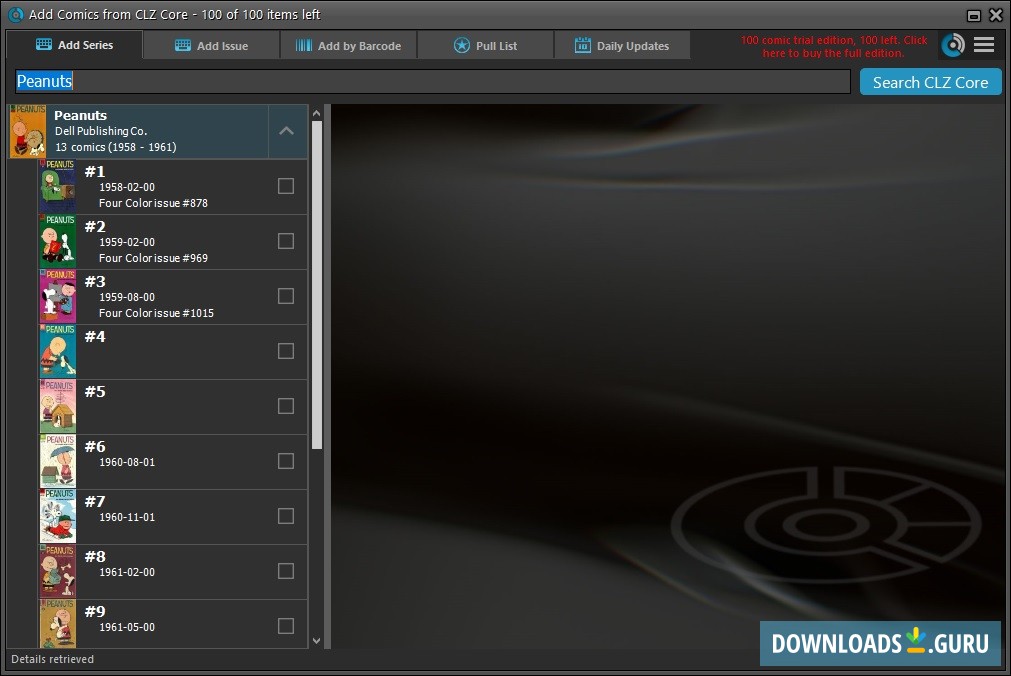Click the cover thumbnail of issue #4
Viewport: 1011px width, 676px height.
tap(58, 352)
